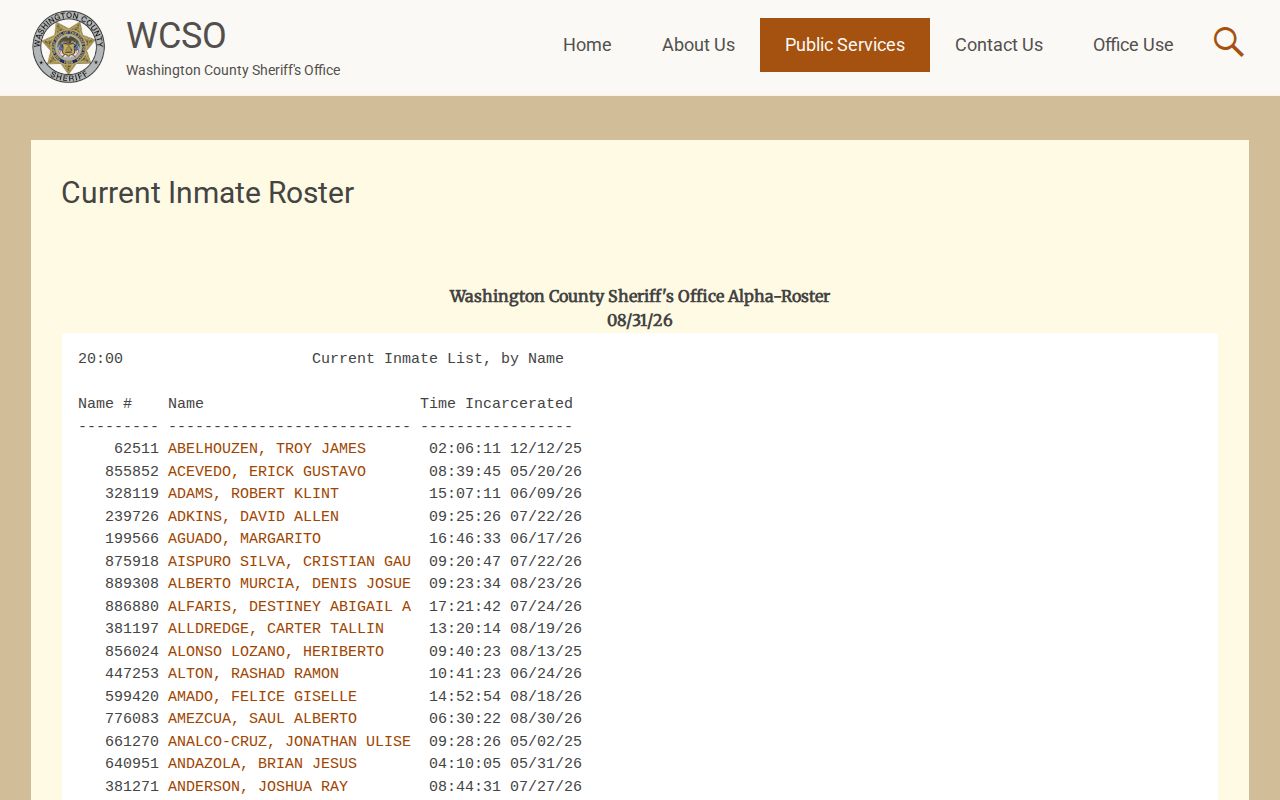Click incarceration time 14:52:54 08/18/26
Screen dimensions: 1280x800
tap(505, 697)
